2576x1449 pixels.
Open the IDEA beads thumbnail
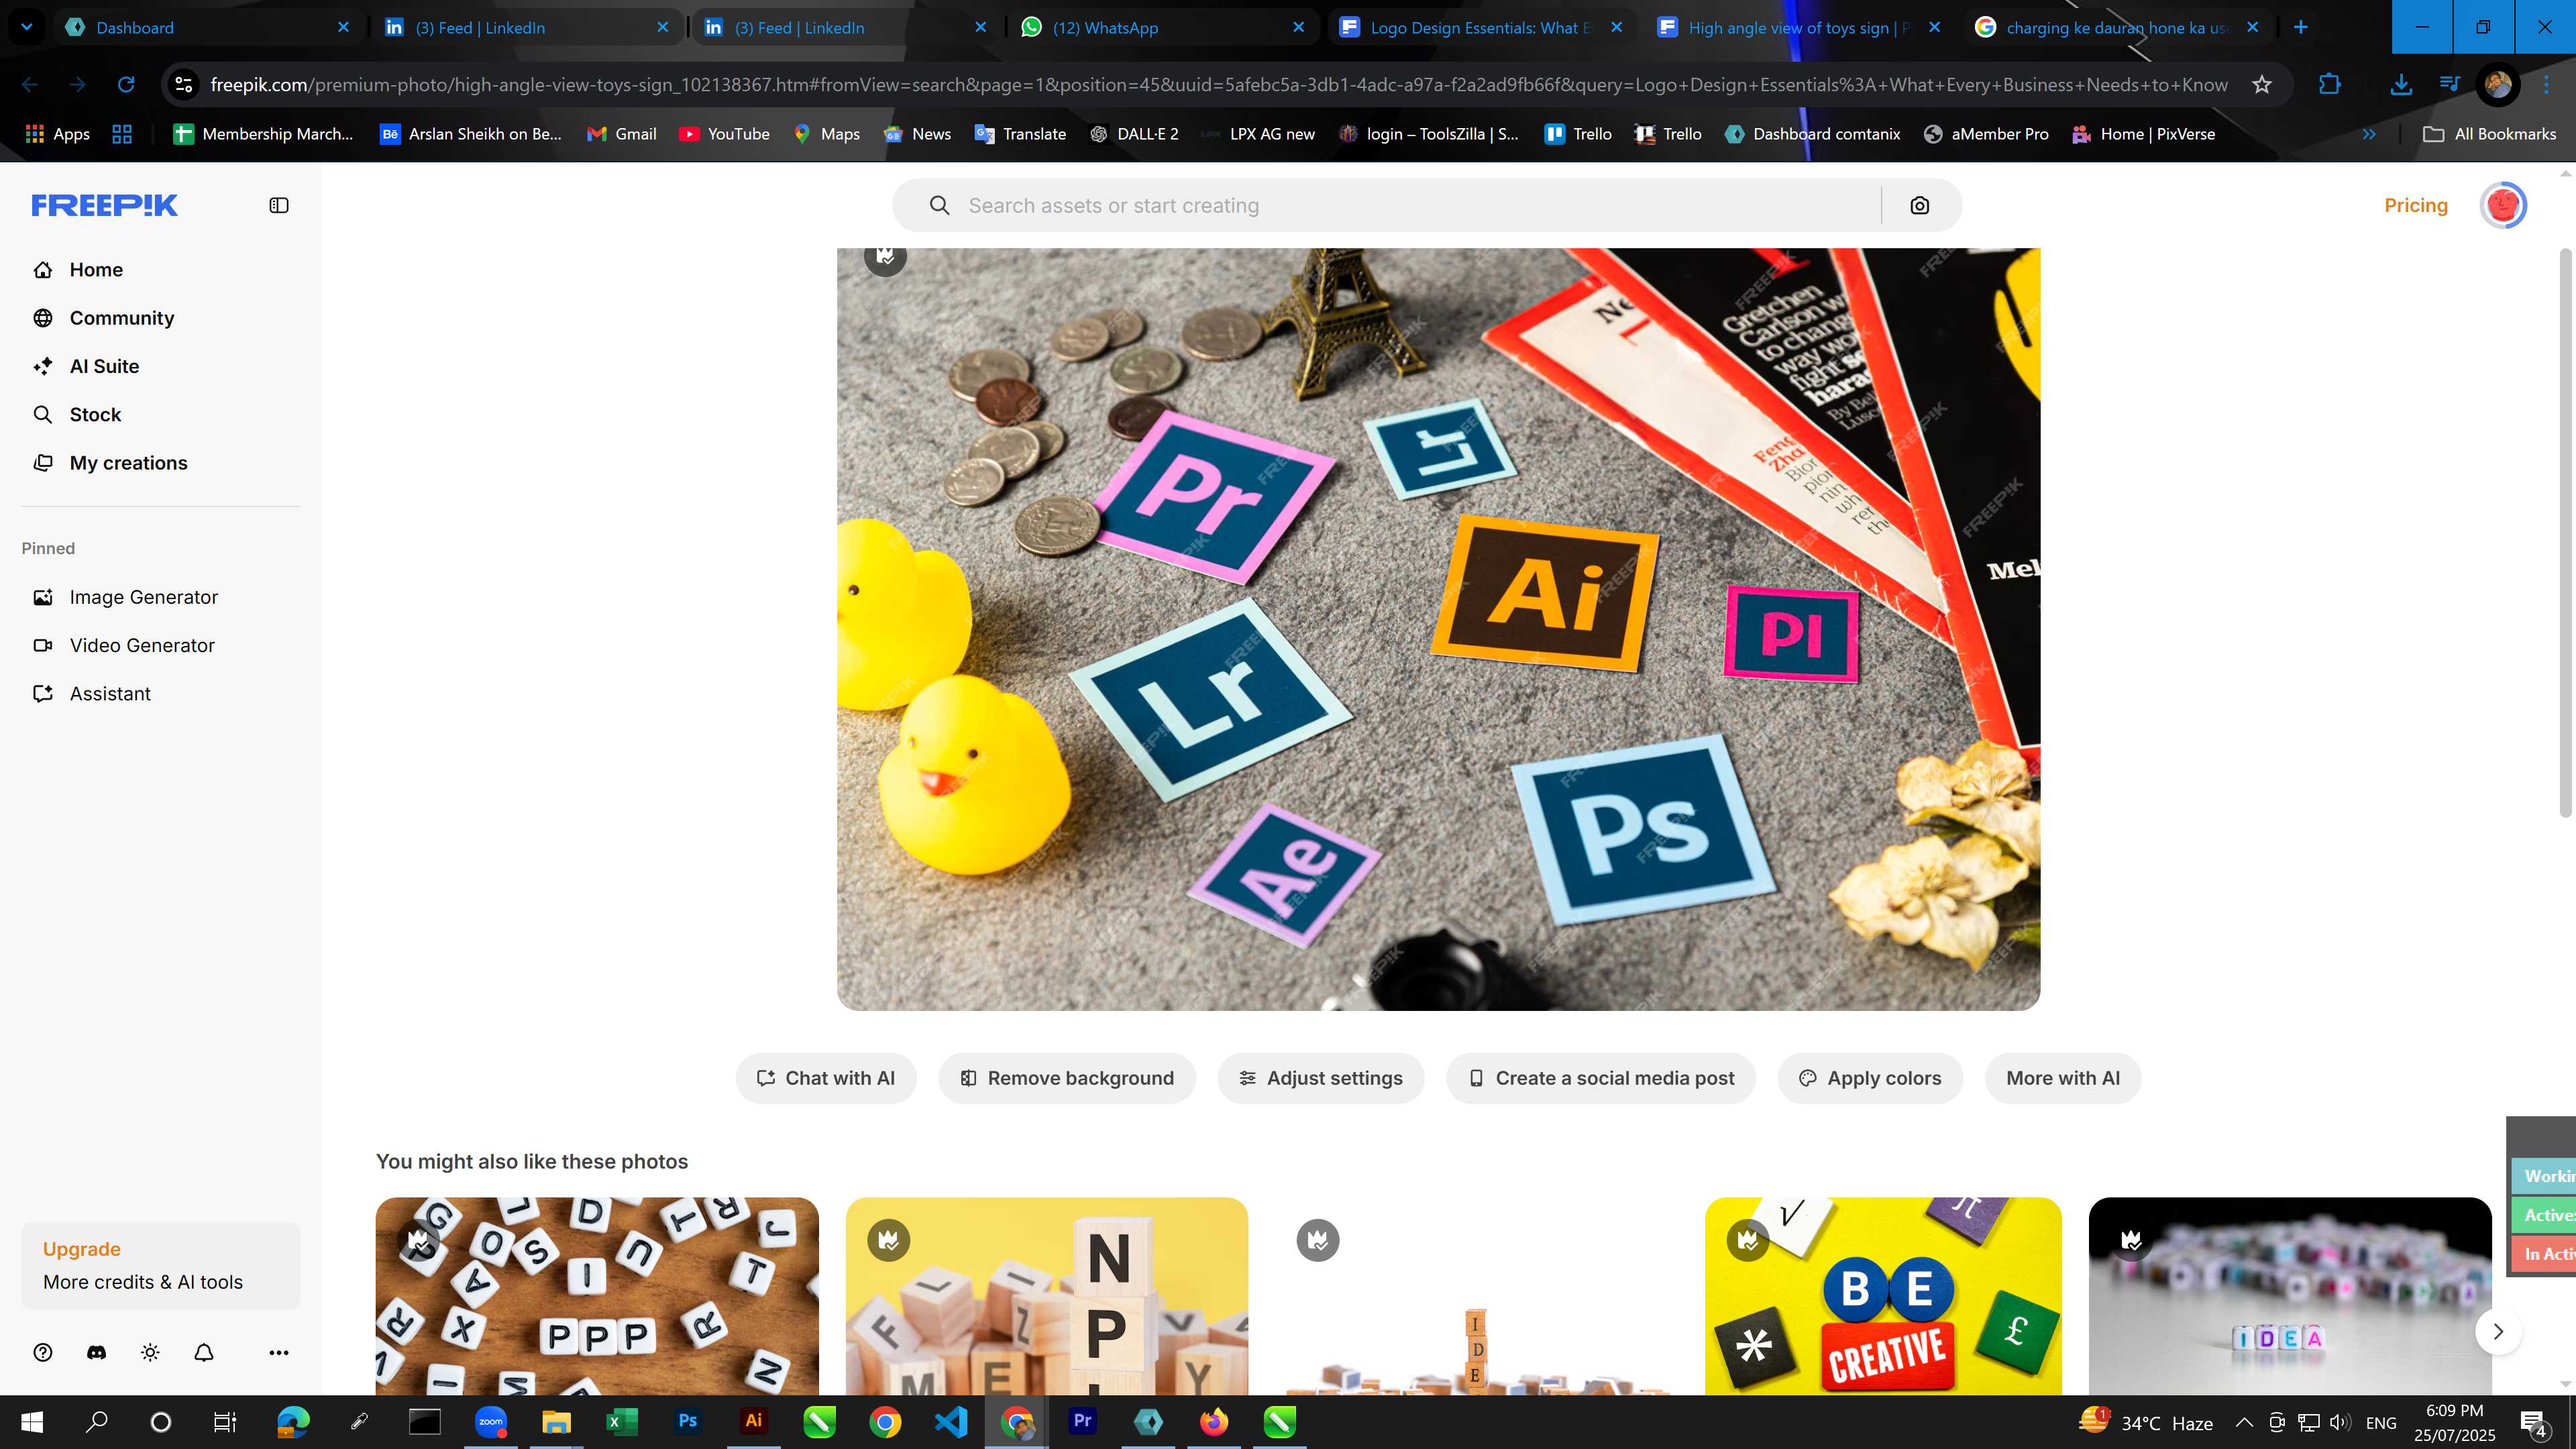point(2290,1296)
